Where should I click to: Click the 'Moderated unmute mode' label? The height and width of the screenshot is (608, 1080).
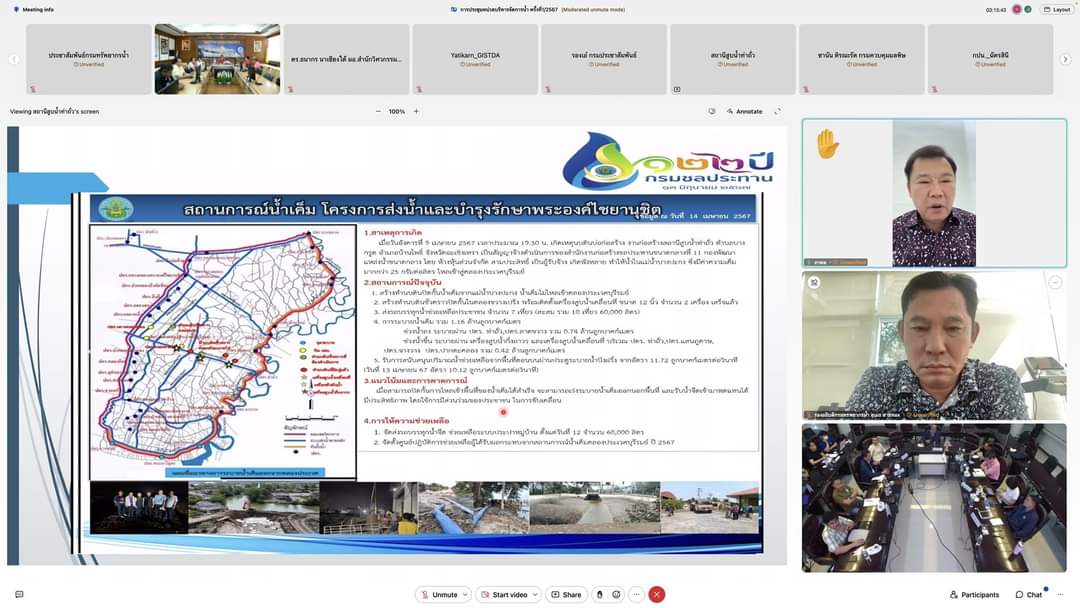(x=593, y=10)
